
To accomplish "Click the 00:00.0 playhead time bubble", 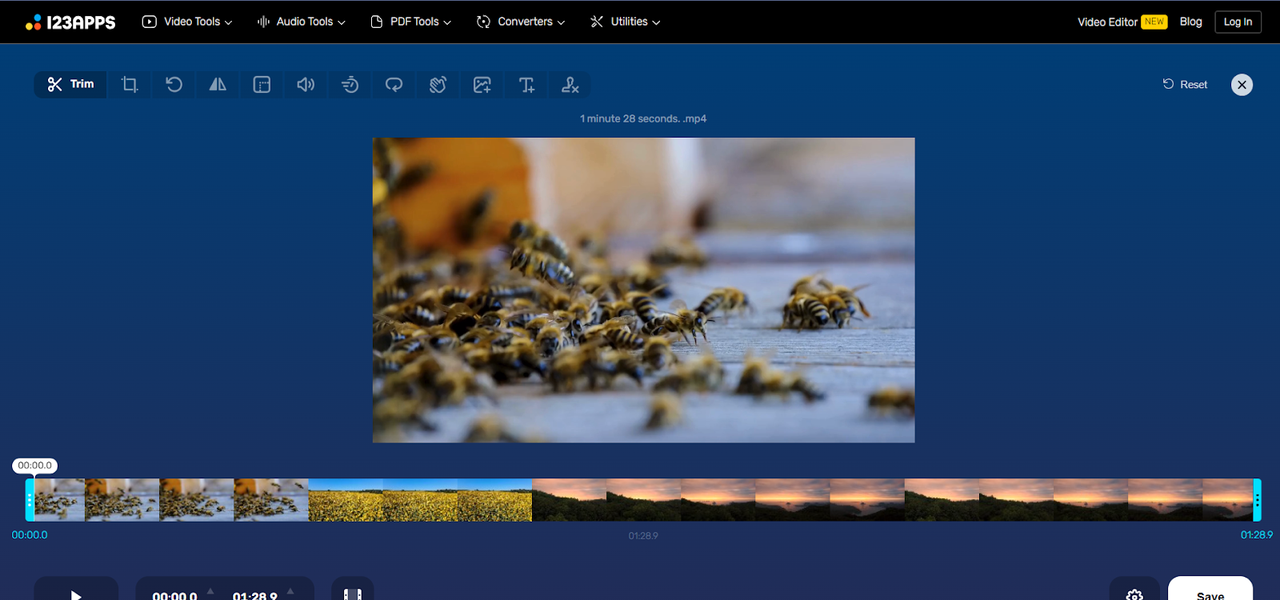I will point(35,466).
